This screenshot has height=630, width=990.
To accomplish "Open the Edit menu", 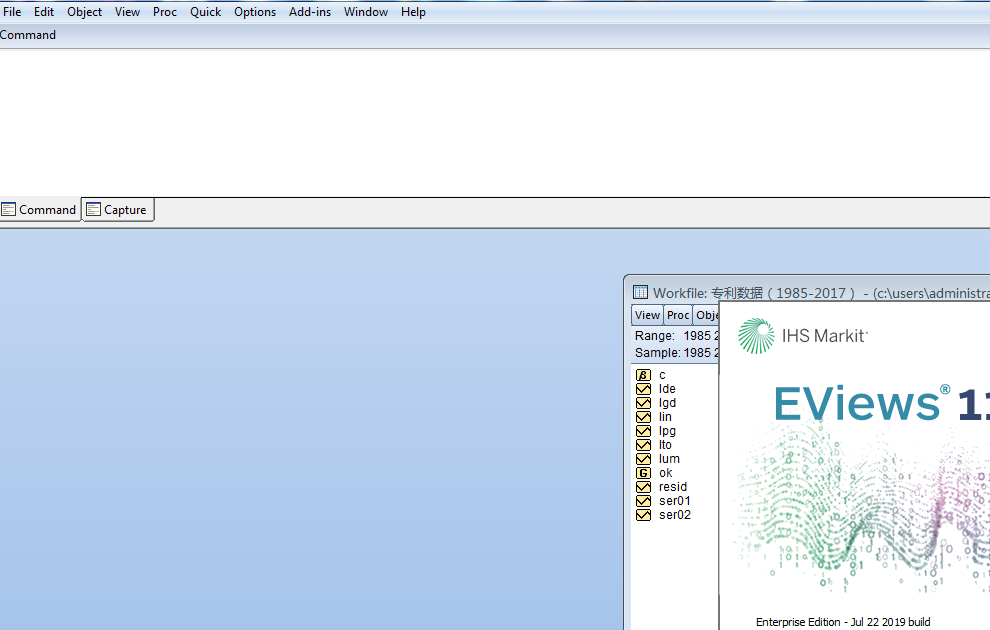I will (44, 12).
